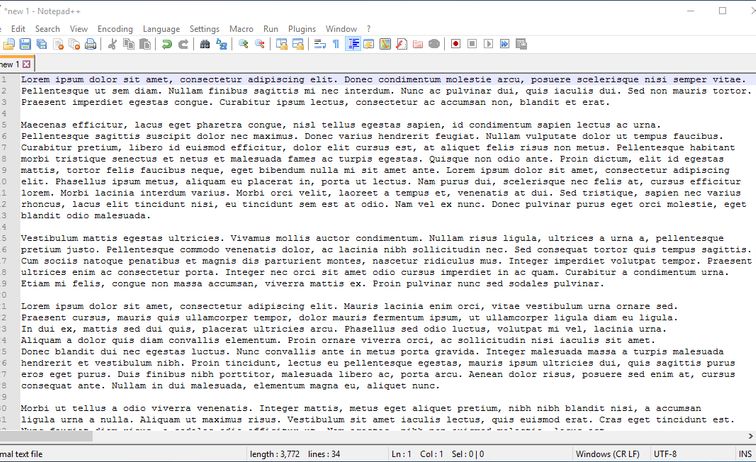
Task: Open the Plugins menu
Action: (302, 29)
